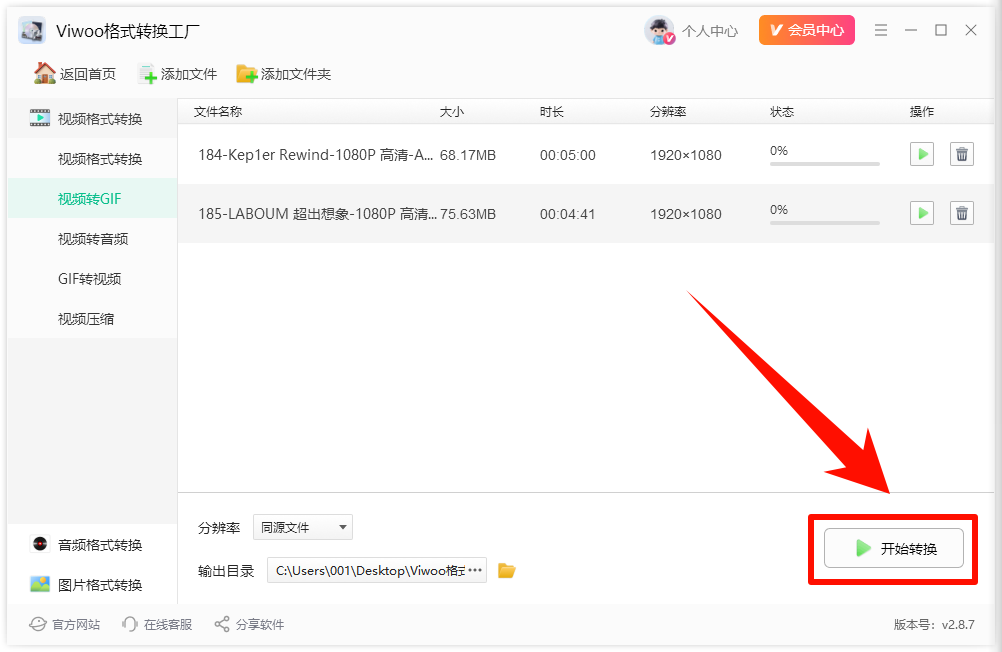Click the output directory path field
This screenshot has height=652, width=1002.
(x=377, y=570)
